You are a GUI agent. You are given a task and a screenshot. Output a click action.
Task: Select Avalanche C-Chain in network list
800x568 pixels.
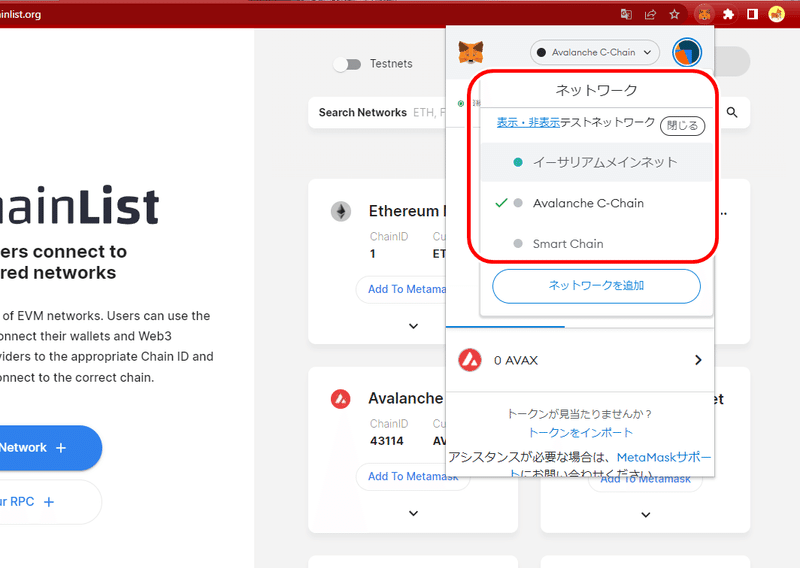tap(596, 203)
